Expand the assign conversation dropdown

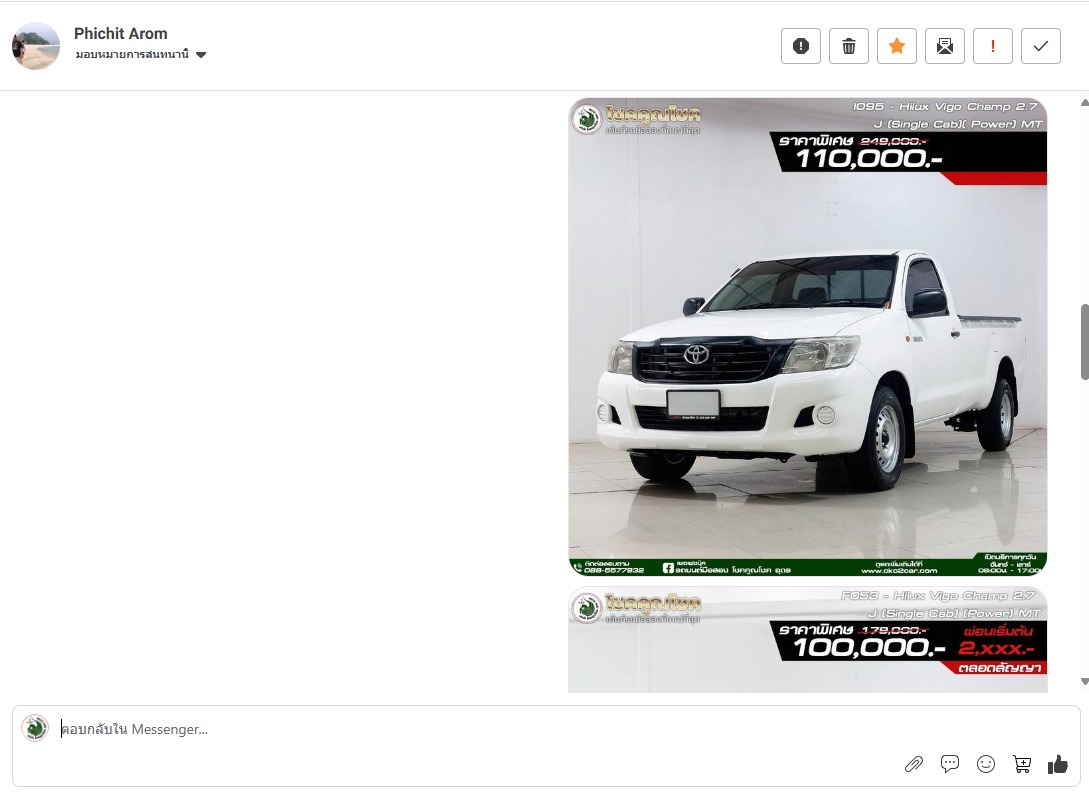tap(141, 54)
